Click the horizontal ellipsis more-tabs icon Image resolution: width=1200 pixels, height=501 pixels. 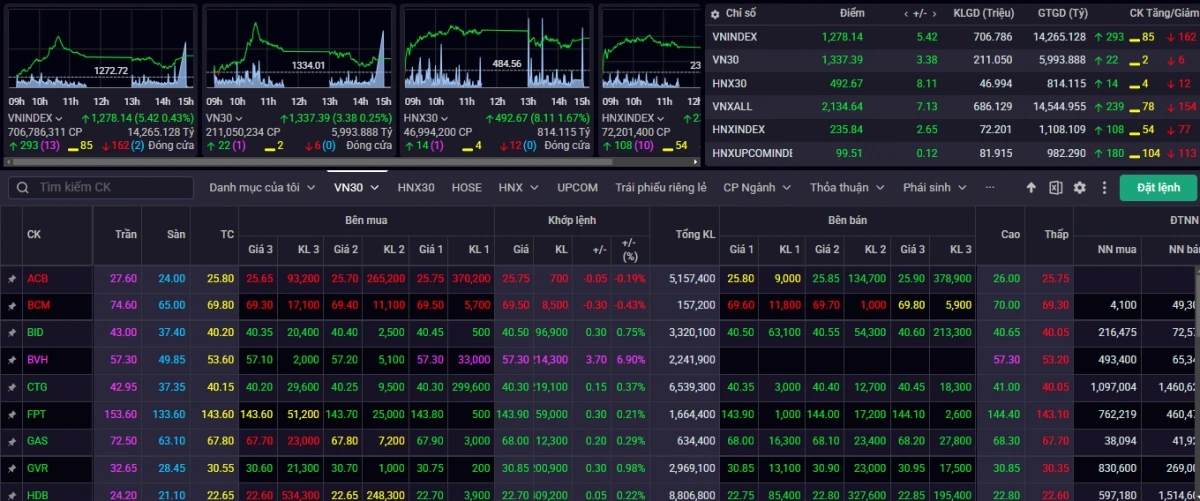click(x=990, y=187)
